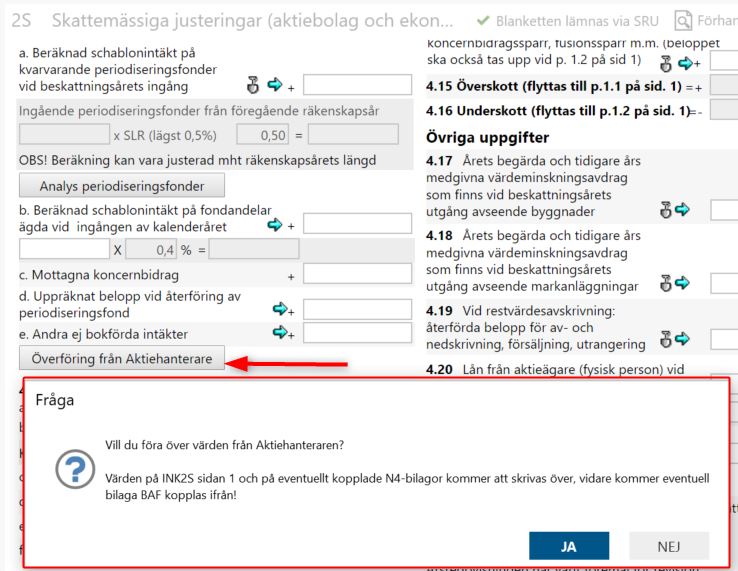
Task: Click amount field for d. Uppräknat belopp
Action: pyautogui.click(x=357, y=309)
